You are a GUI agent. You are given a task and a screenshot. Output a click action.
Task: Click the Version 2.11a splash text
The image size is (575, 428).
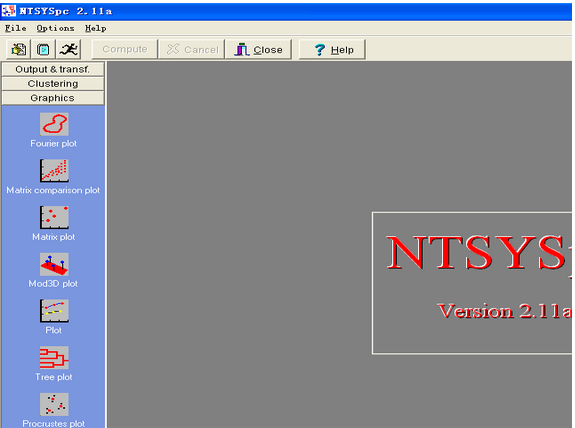click(505, 311)
